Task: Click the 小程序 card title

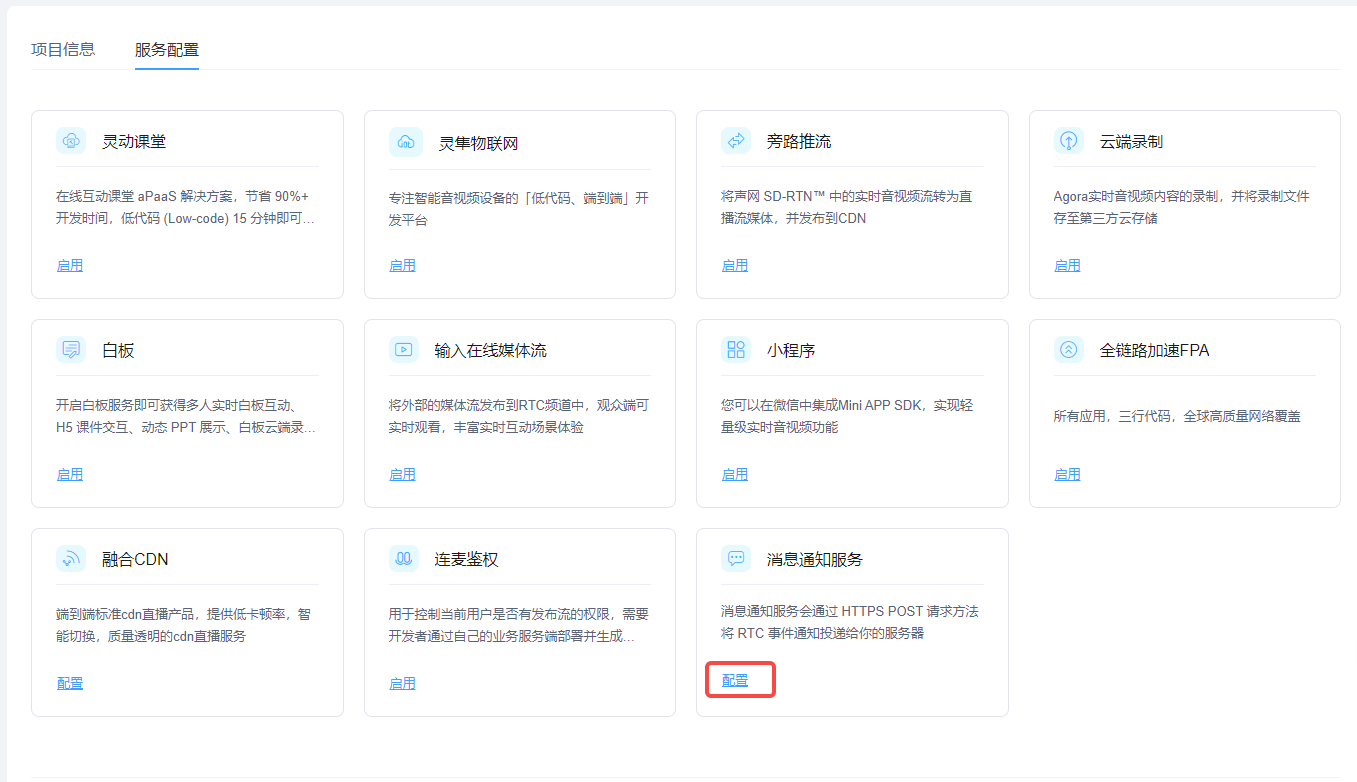Action: pos(791,350)
